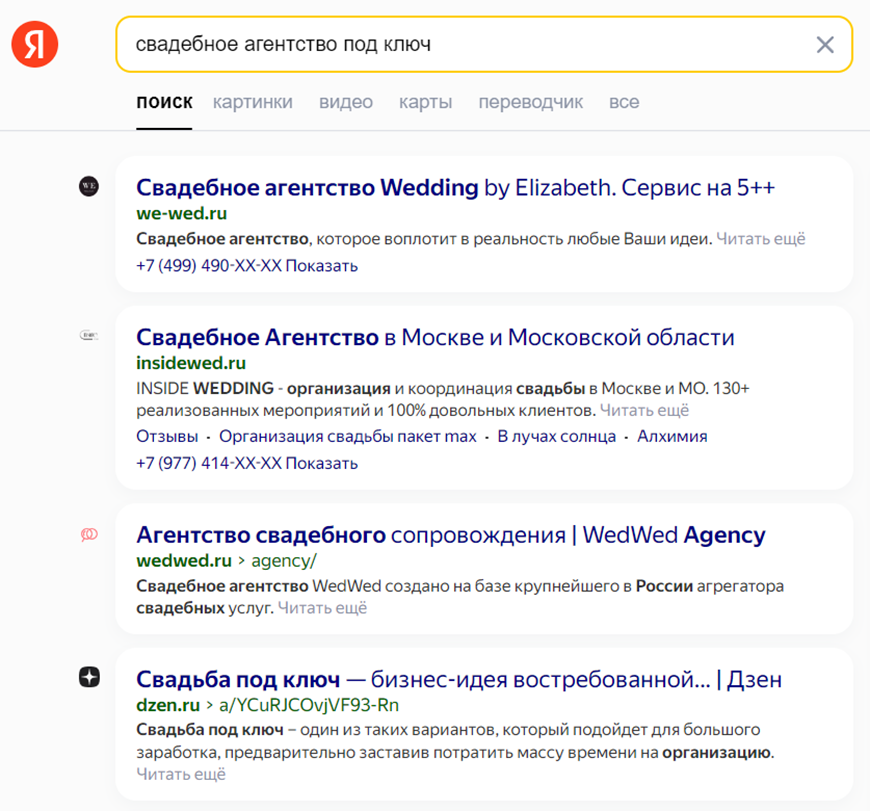
Task: Open the все tab
Action: [624, 102]
